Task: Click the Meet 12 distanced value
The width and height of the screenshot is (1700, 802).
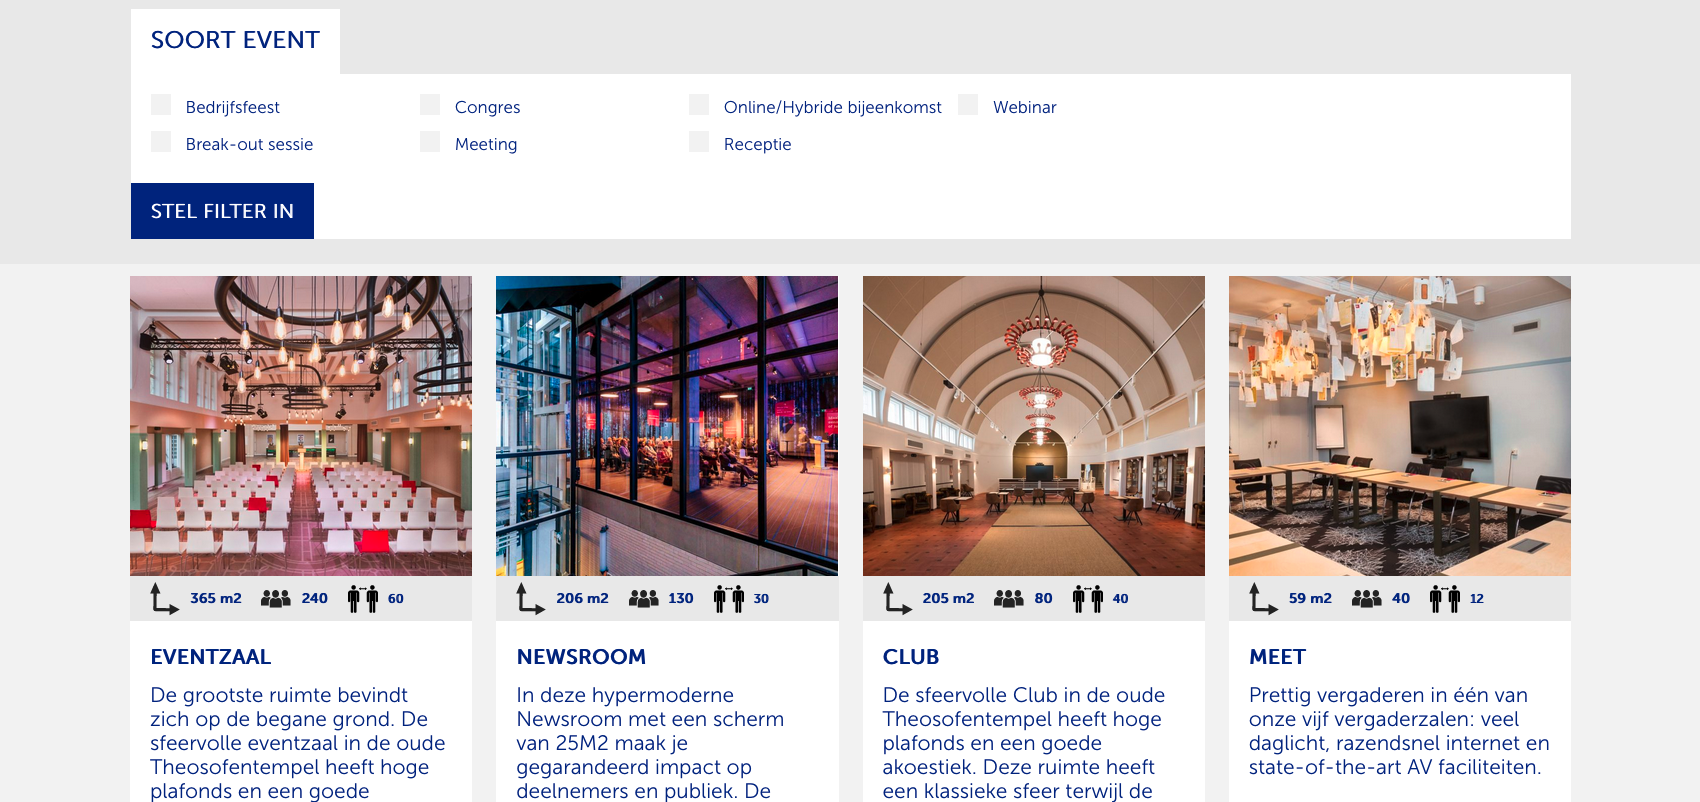Action: (1477, 598)
